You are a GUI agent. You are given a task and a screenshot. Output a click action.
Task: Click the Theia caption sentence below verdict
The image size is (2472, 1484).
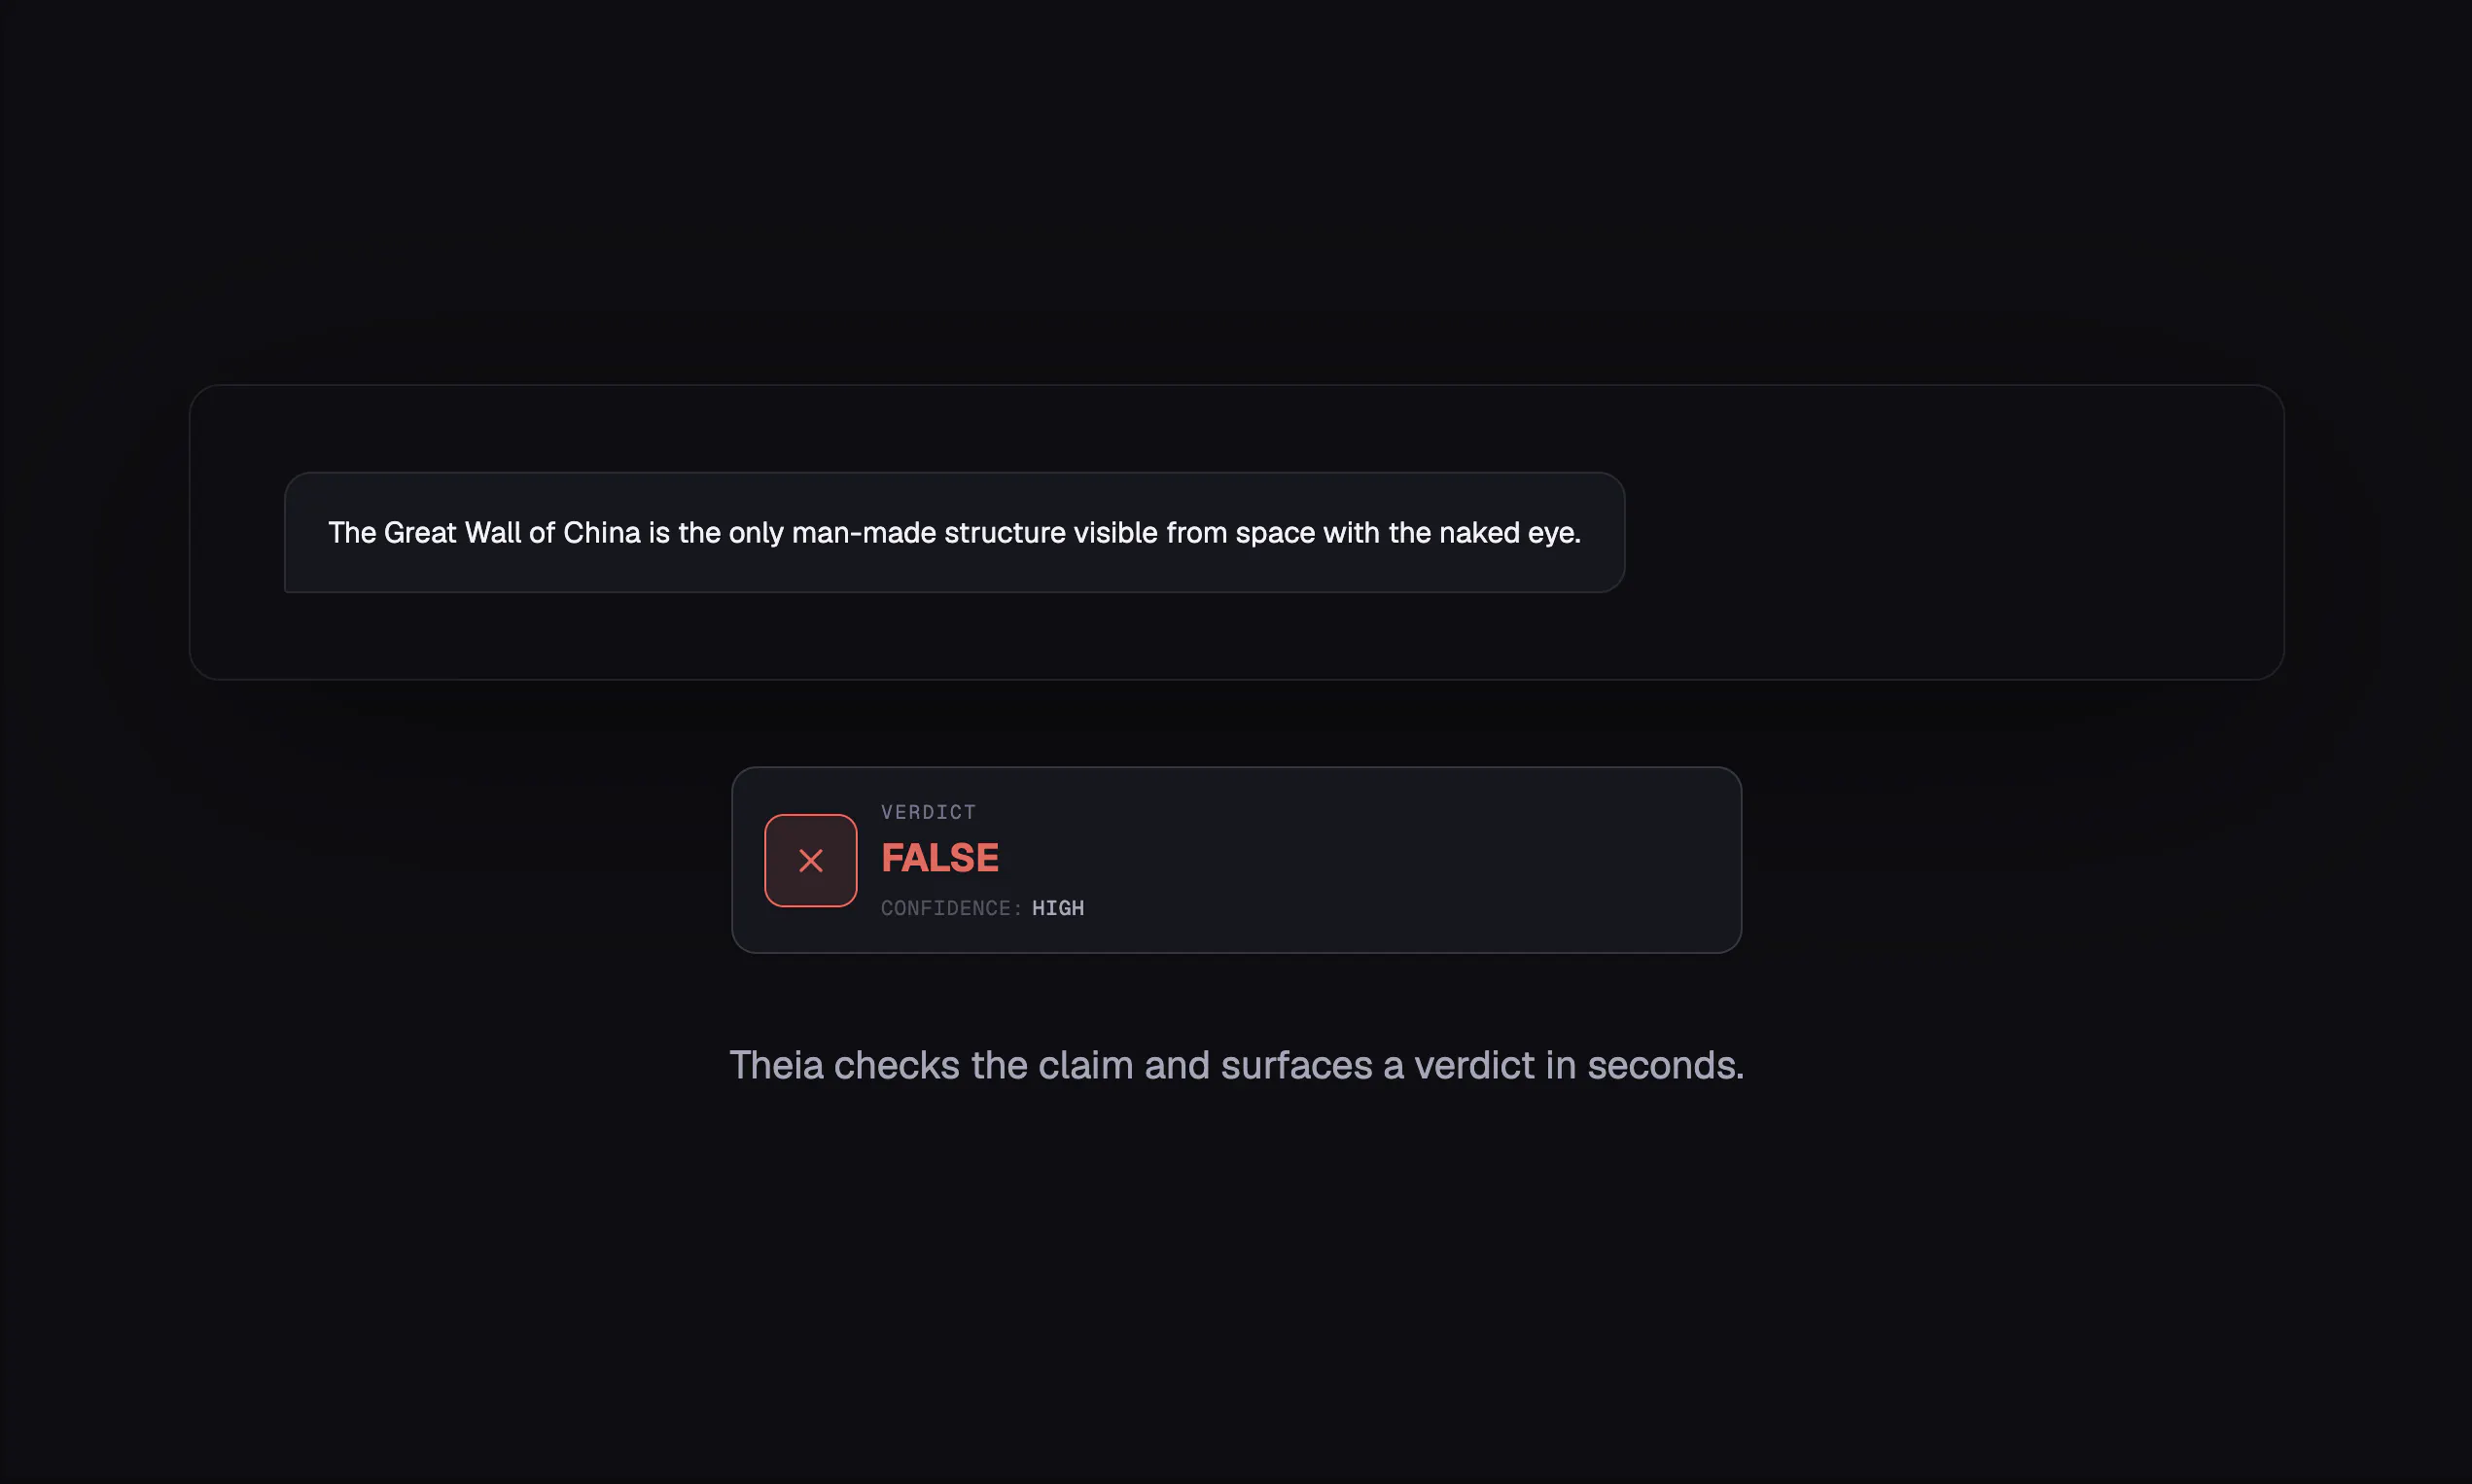click(1236, 1066)
